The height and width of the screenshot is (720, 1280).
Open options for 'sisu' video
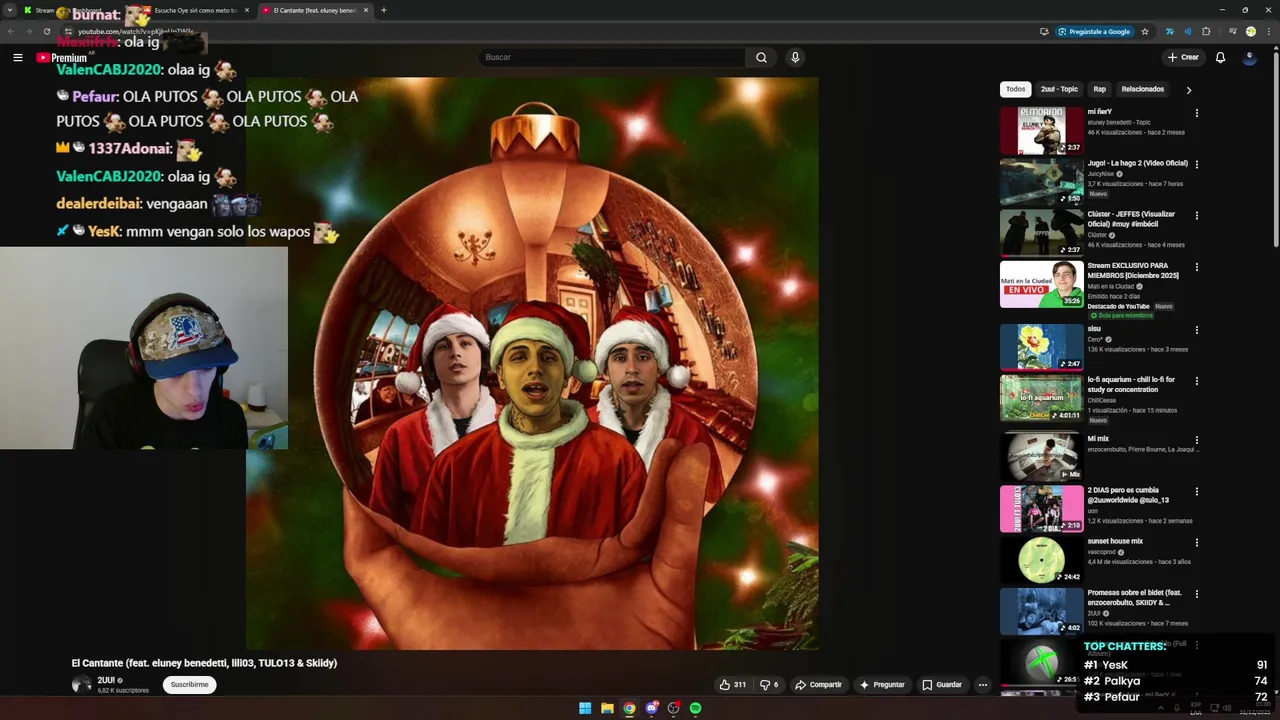click(x=1196, y=330)
